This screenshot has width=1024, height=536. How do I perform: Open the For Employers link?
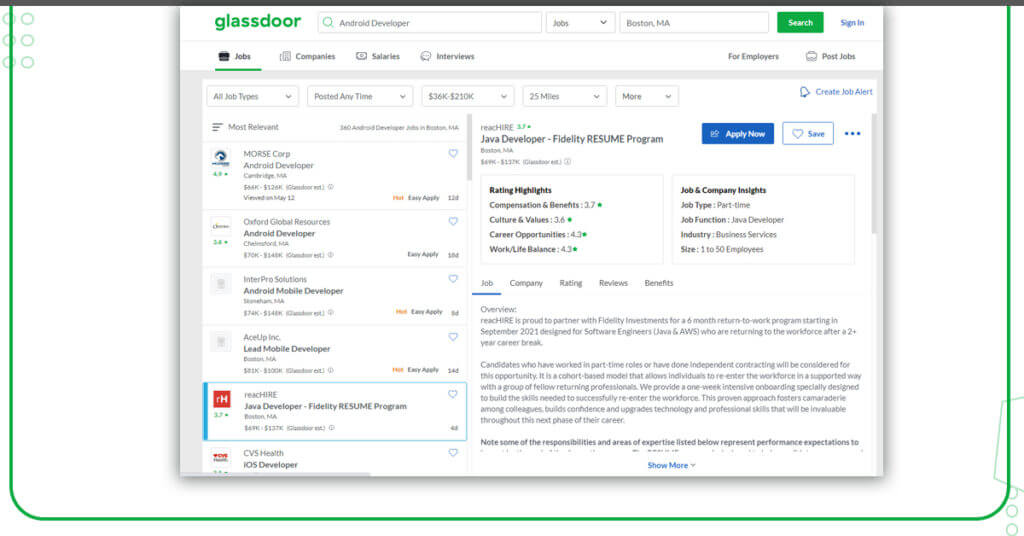click(753, 57)
